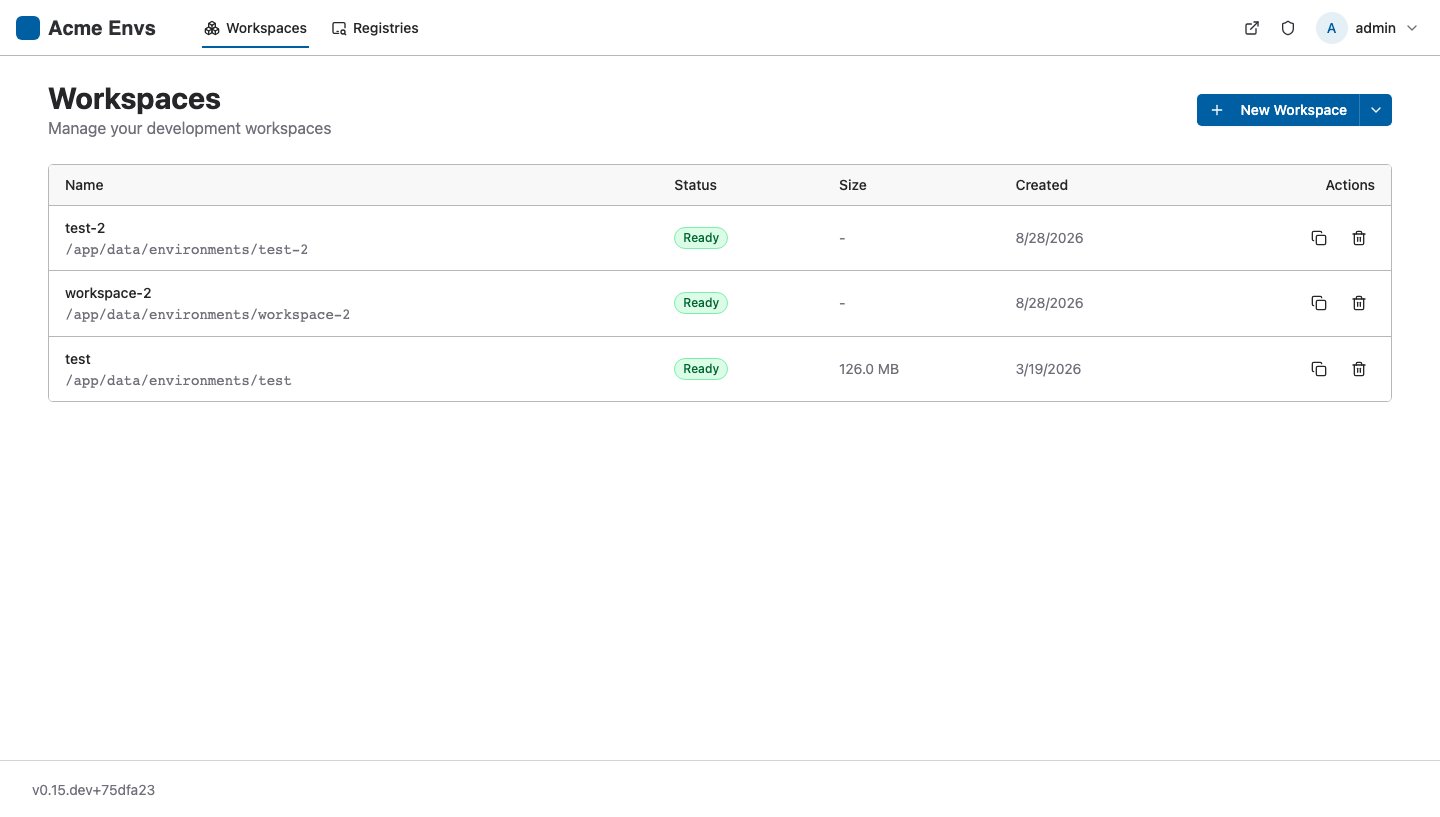Copy the workspace-2 workspace
This screenshot has width=1440, height=817.
pos(1319,303)
